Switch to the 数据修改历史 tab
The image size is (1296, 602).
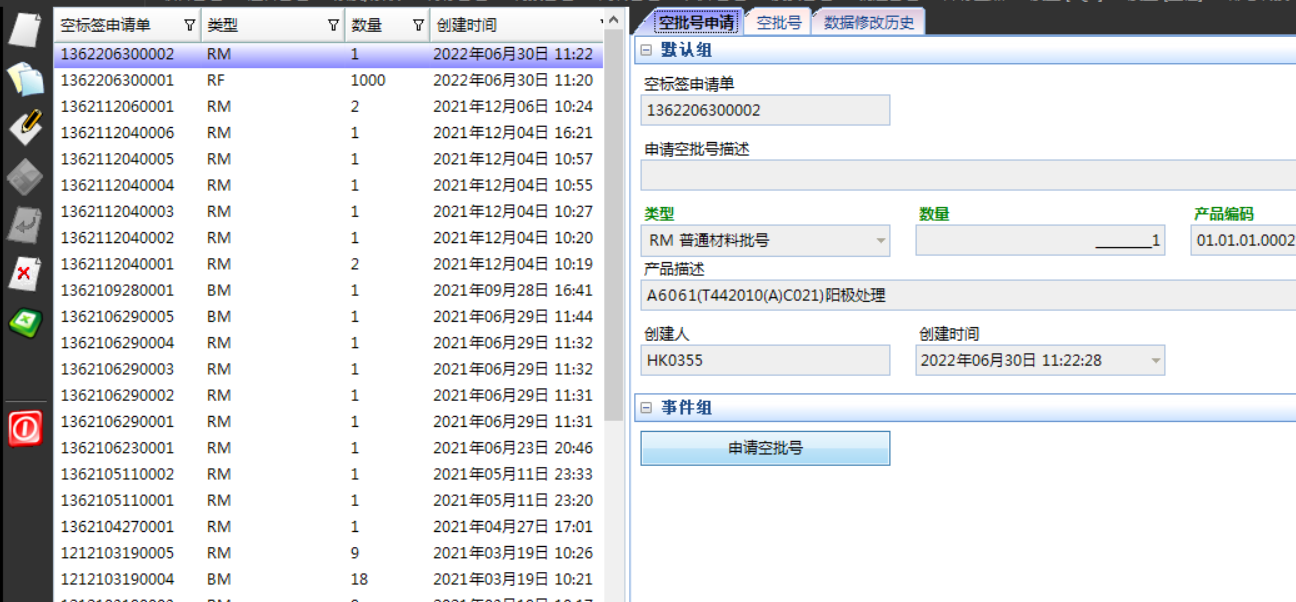(x=868, y=22)
